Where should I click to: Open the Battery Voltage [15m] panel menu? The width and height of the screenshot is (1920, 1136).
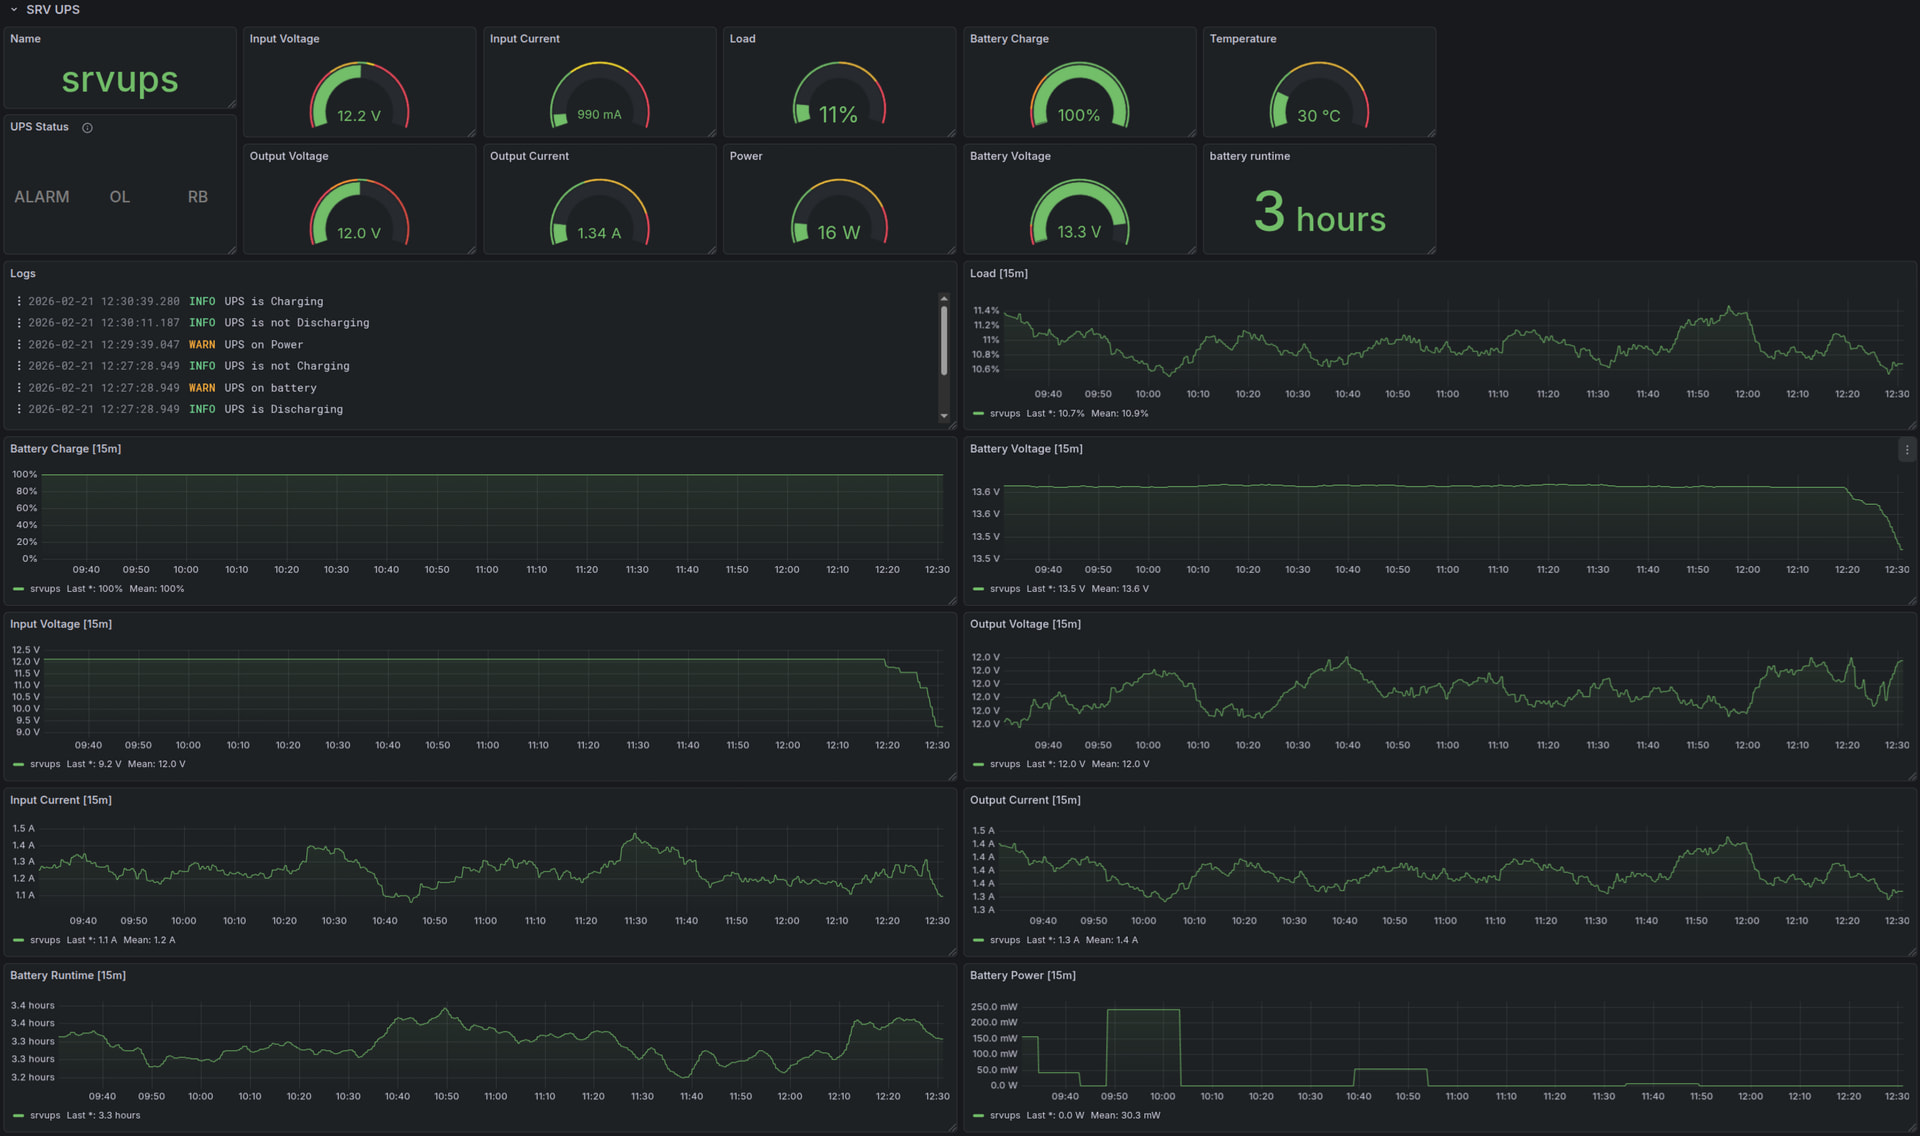1906,450
